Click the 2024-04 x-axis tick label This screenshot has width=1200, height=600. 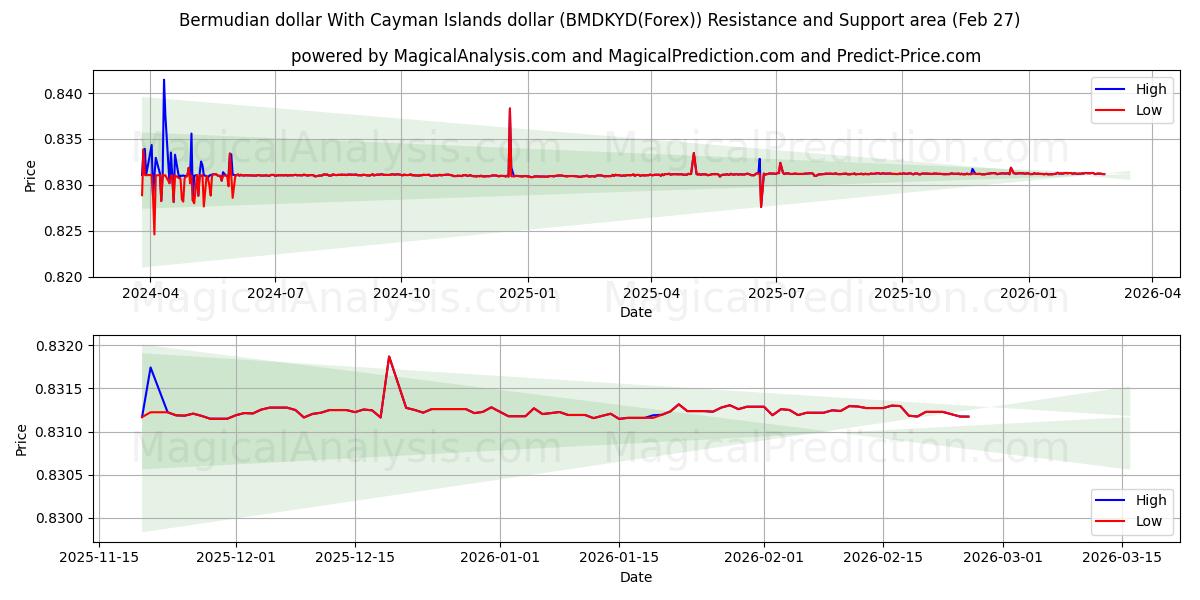point(150,294)
